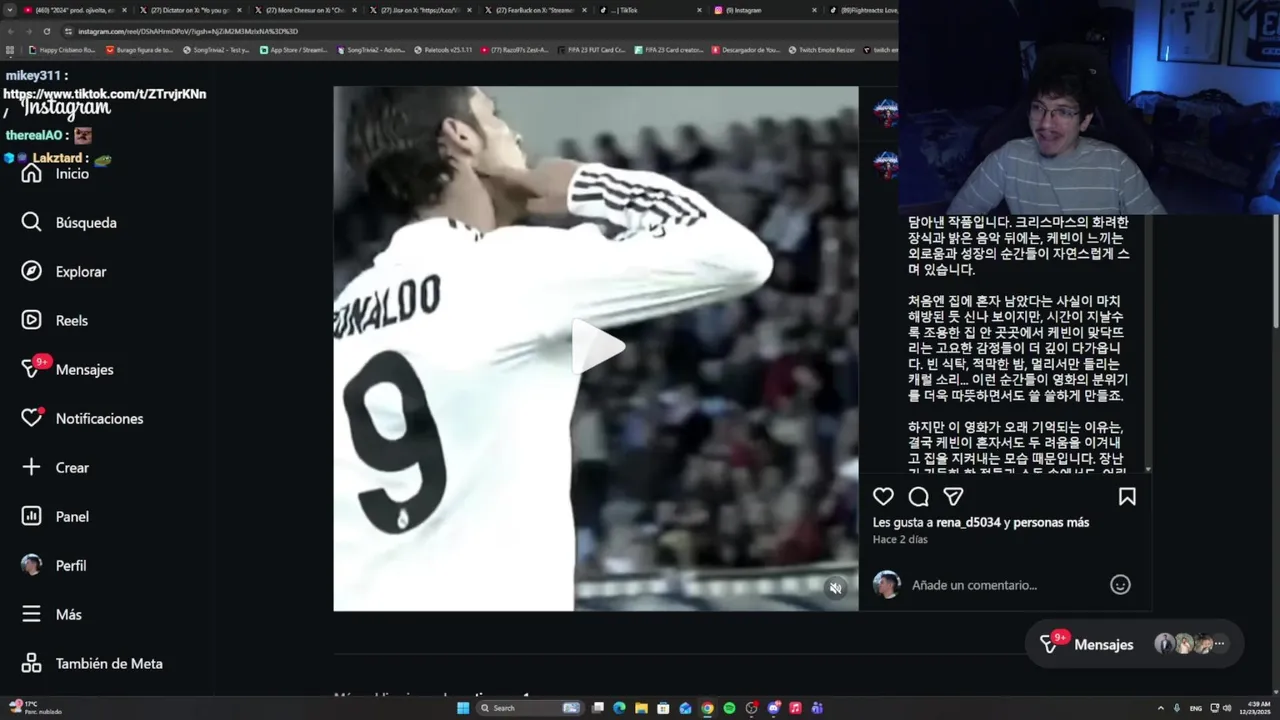This screenshot has width=1280, height=720.
Task: Switch to the TikTok browser tab
Action: click(650, 10)
